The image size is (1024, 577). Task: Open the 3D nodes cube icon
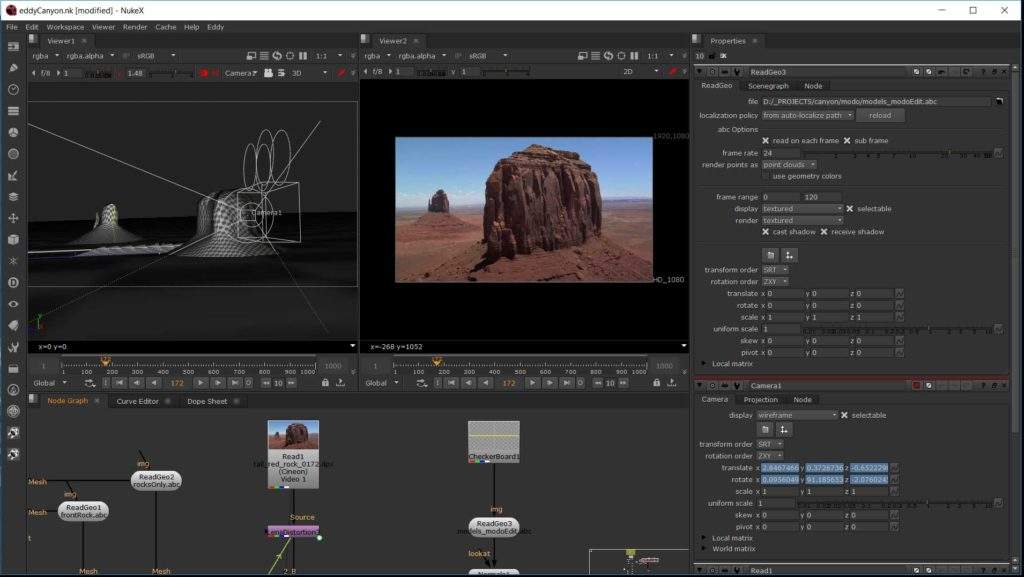pyautogui.click(x=13, y=239)
